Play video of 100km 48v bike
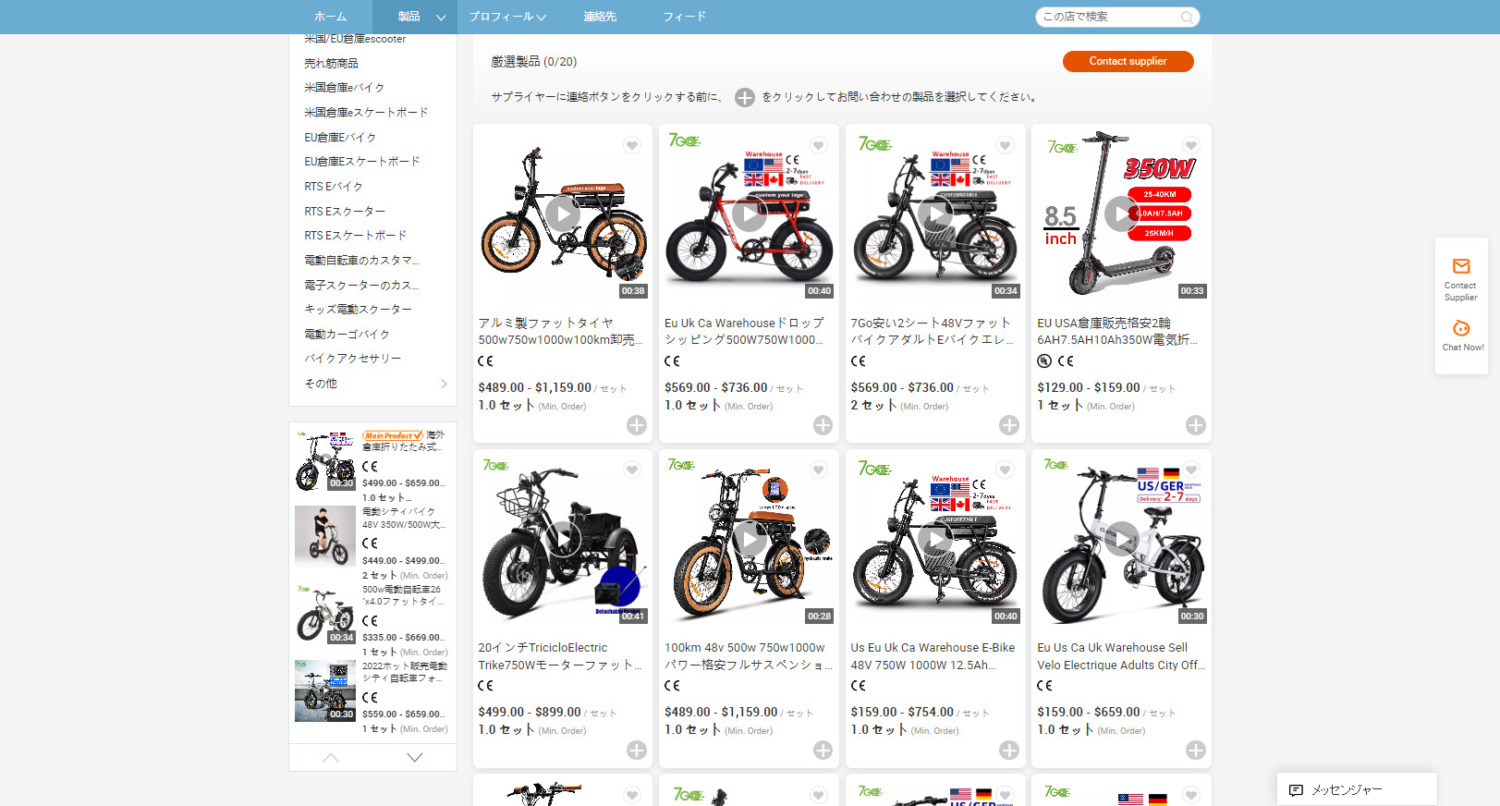Viewport: 1500px width, 806px height. click(x=749, y=539)
